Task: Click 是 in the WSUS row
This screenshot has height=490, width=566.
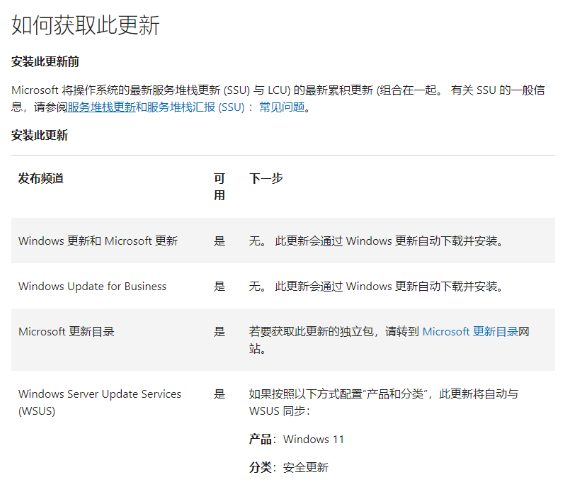Action: pos(219,394)
